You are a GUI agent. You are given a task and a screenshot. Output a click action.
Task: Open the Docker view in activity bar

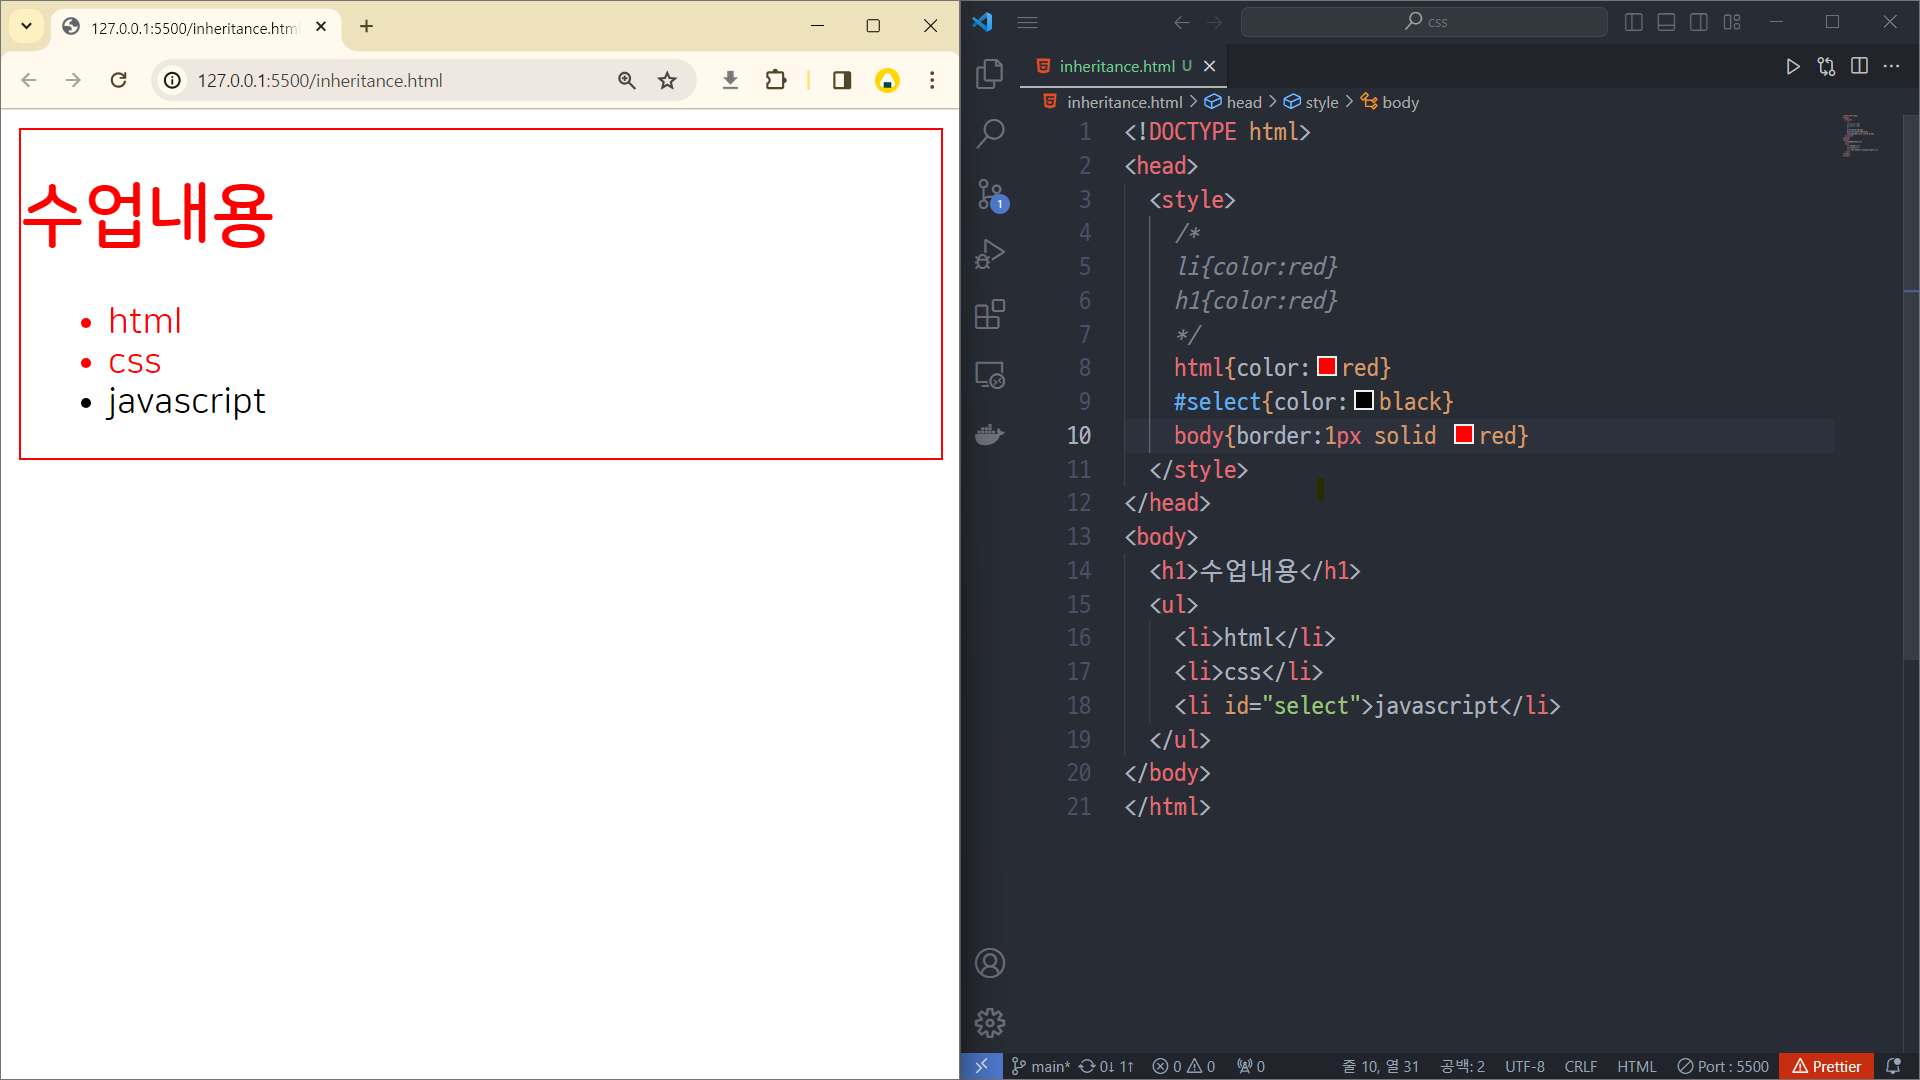click(x=989, y=435)
